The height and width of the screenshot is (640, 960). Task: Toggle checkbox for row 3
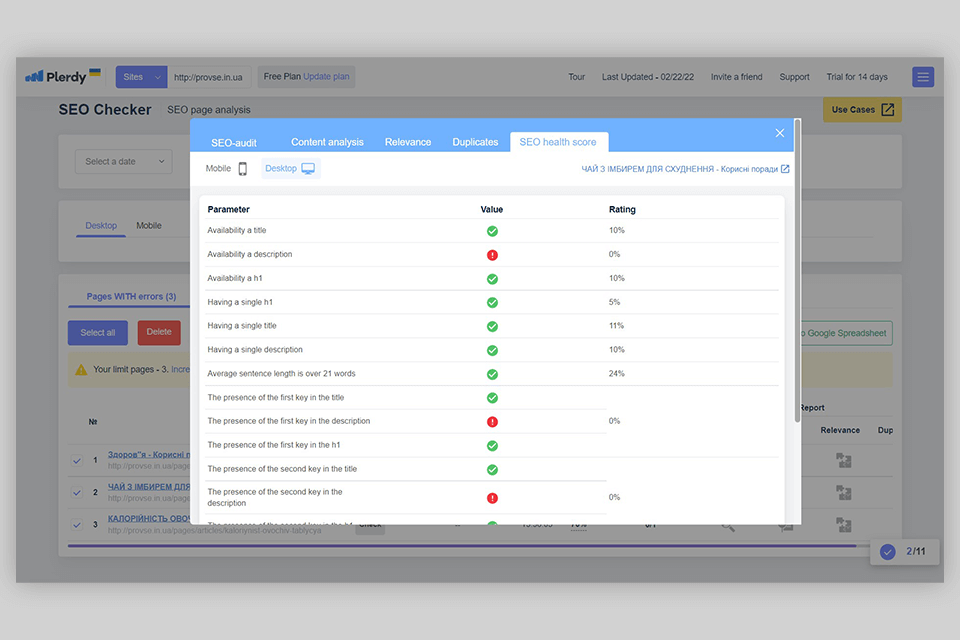77,524
